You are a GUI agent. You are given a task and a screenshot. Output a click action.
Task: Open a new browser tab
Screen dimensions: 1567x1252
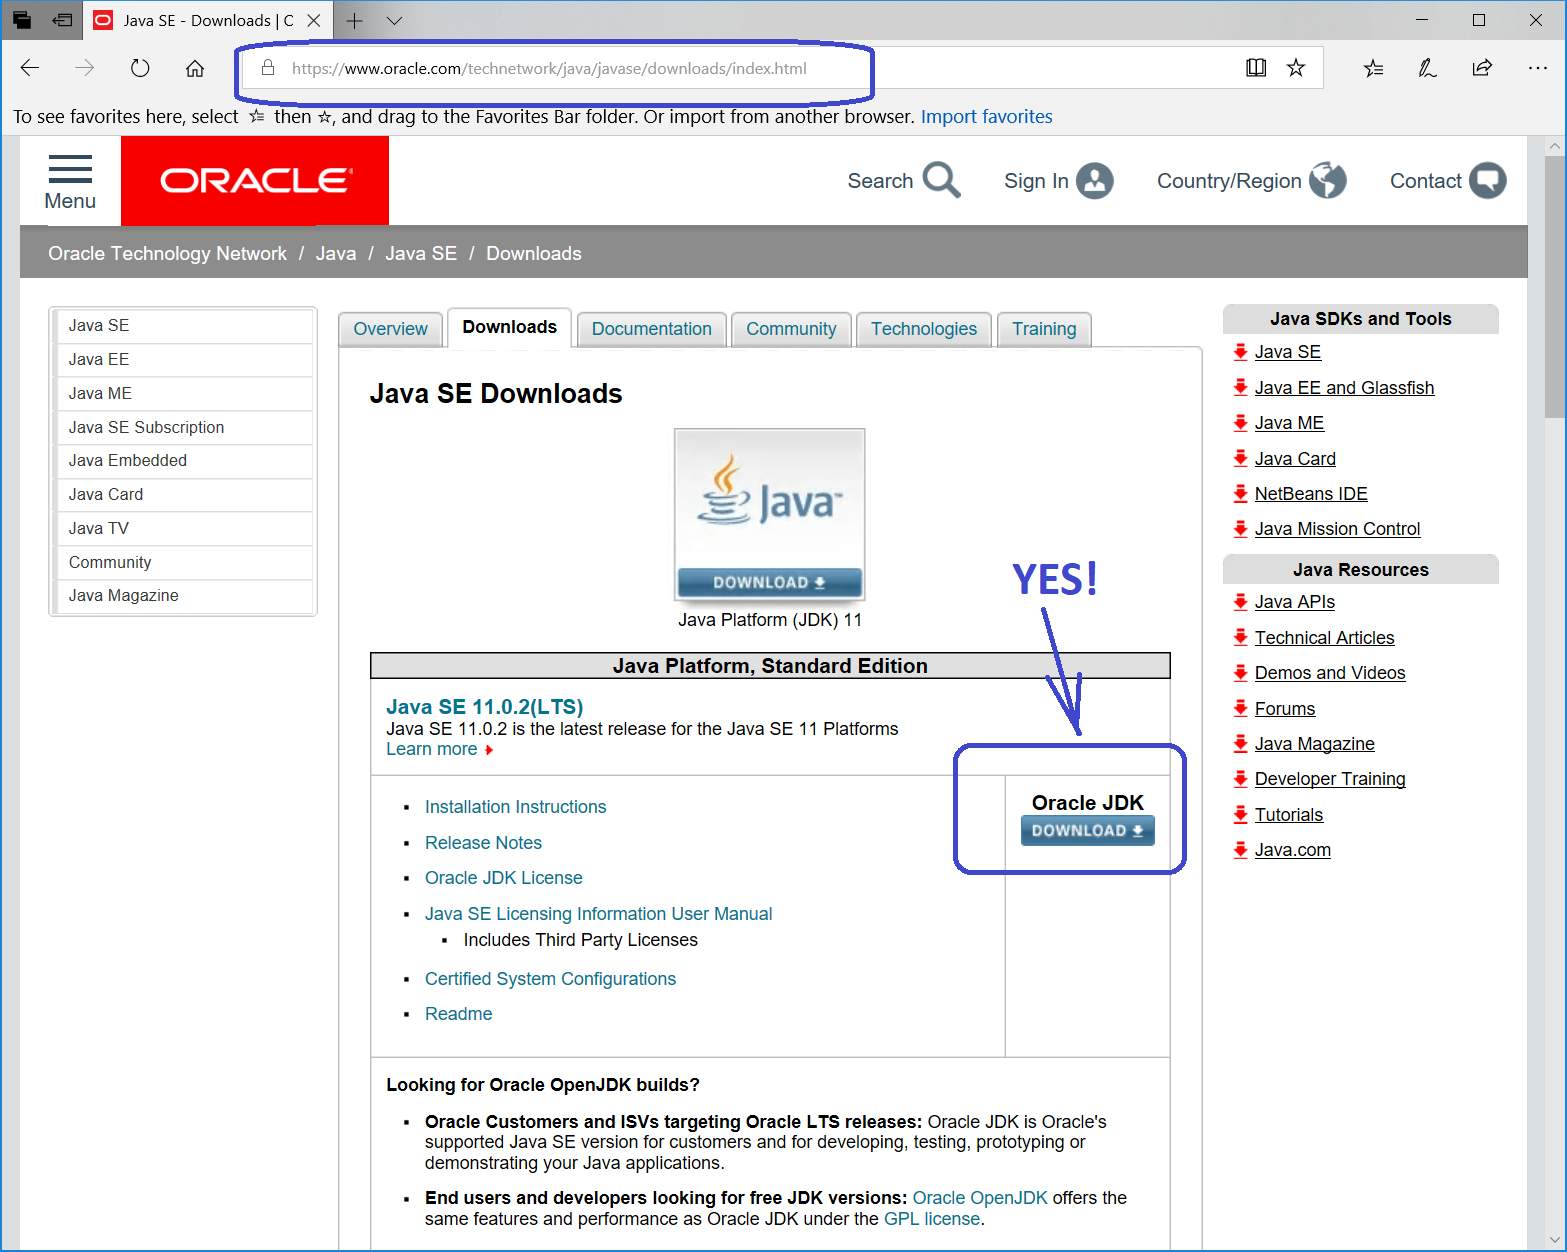point(354,20)
